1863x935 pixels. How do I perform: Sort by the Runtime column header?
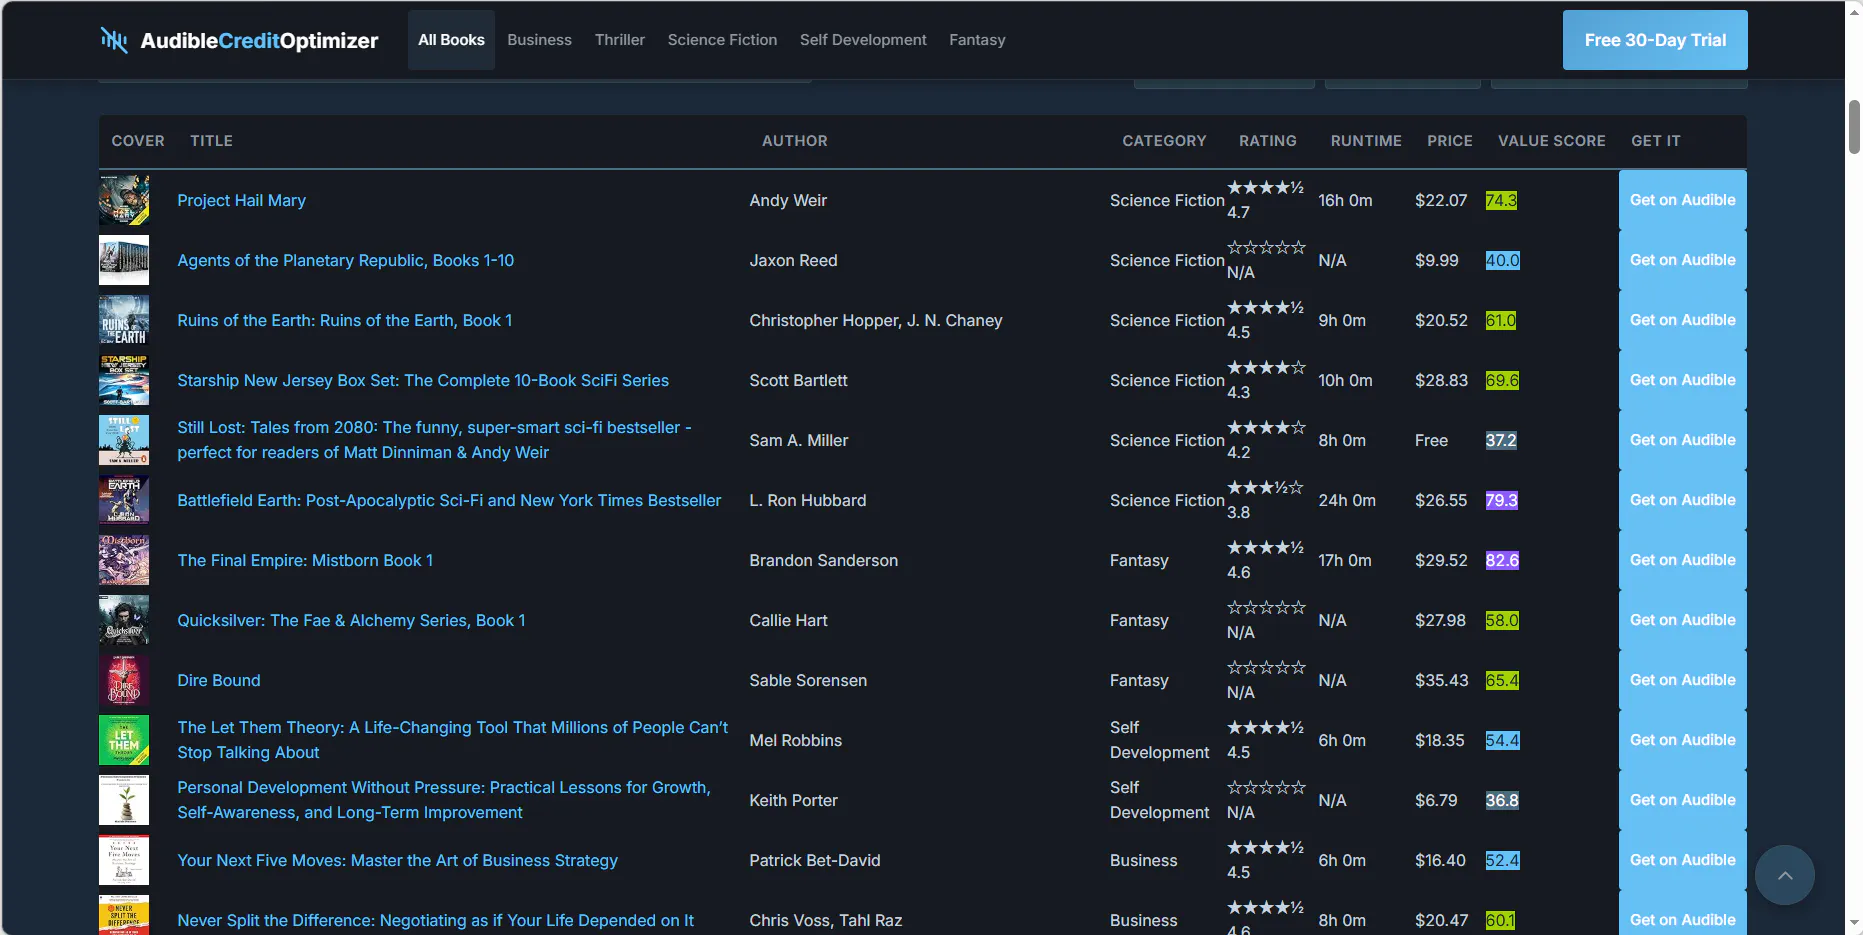[1366, 141]
